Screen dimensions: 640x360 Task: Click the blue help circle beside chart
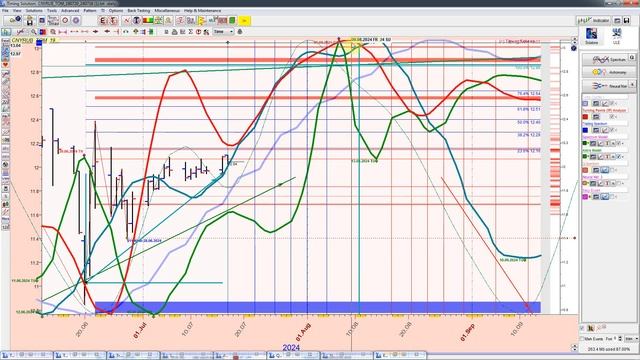[x=573, y=48]
